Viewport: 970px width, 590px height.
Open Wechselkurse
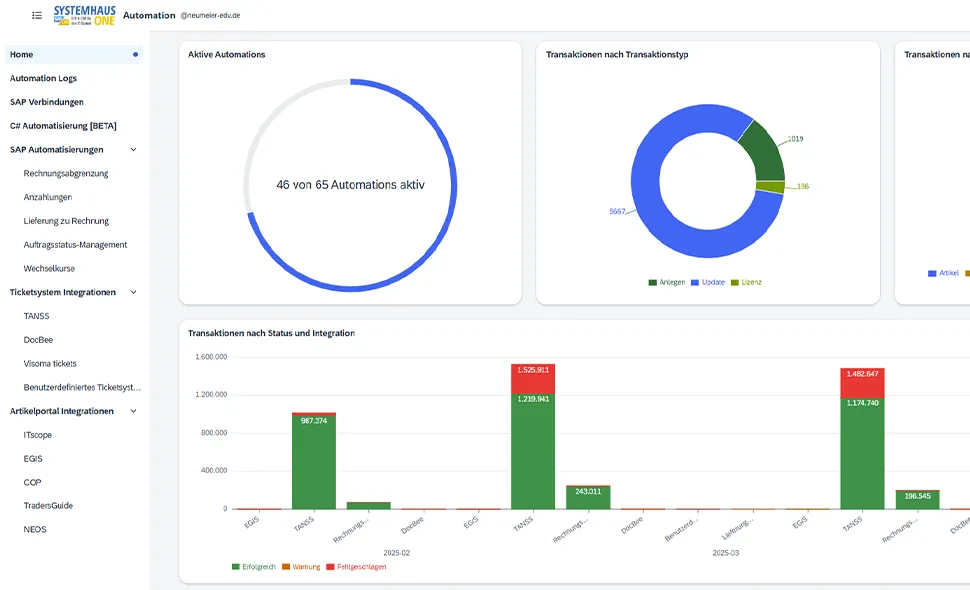(49, 268)
